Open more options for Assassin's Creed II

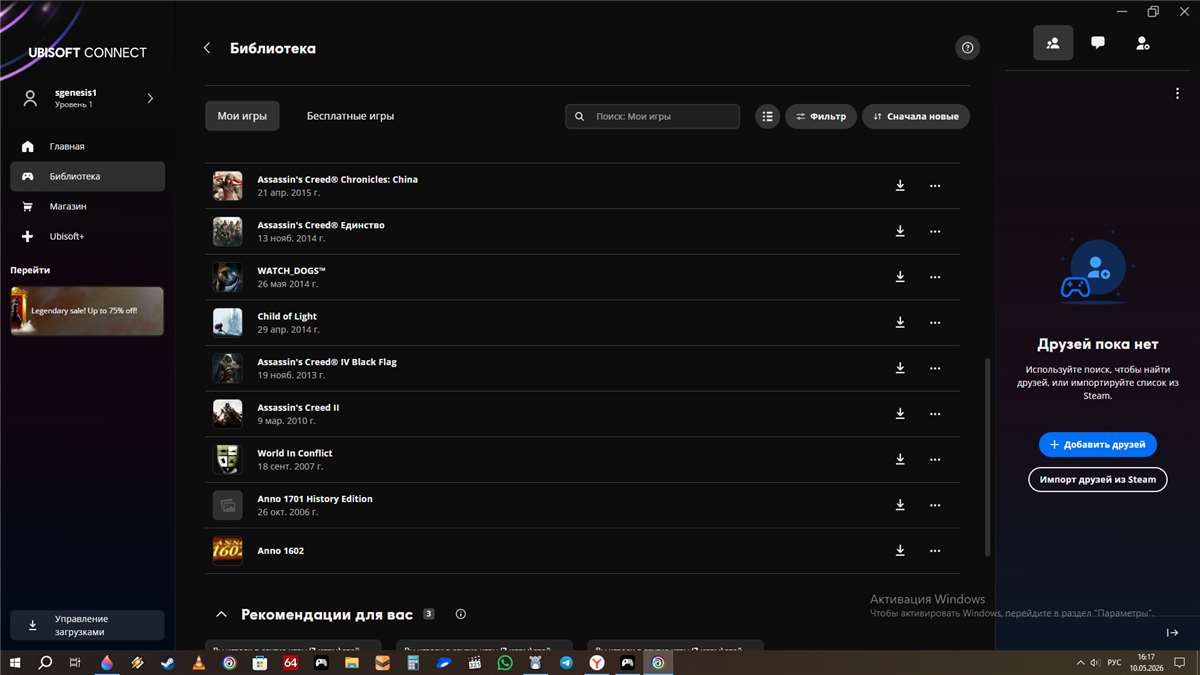point(935,414)
